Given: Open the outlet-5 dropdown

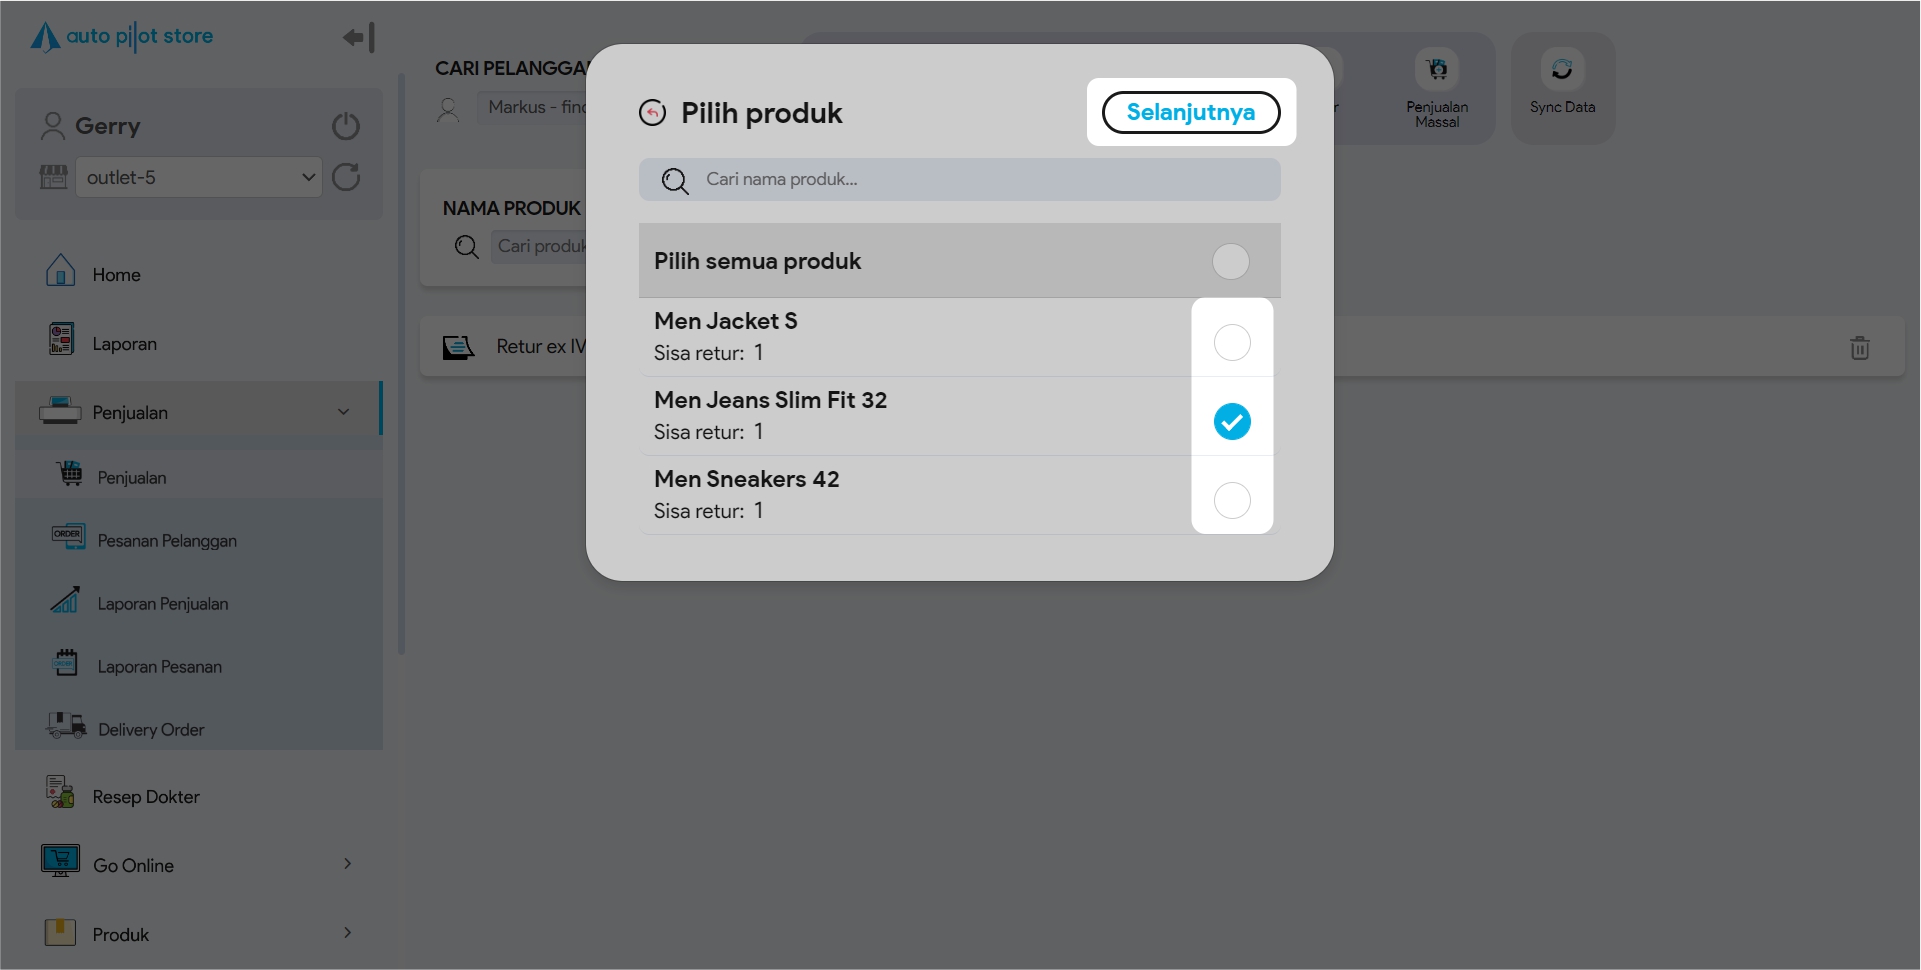Looking at the screenshot, I should (199, 178).
